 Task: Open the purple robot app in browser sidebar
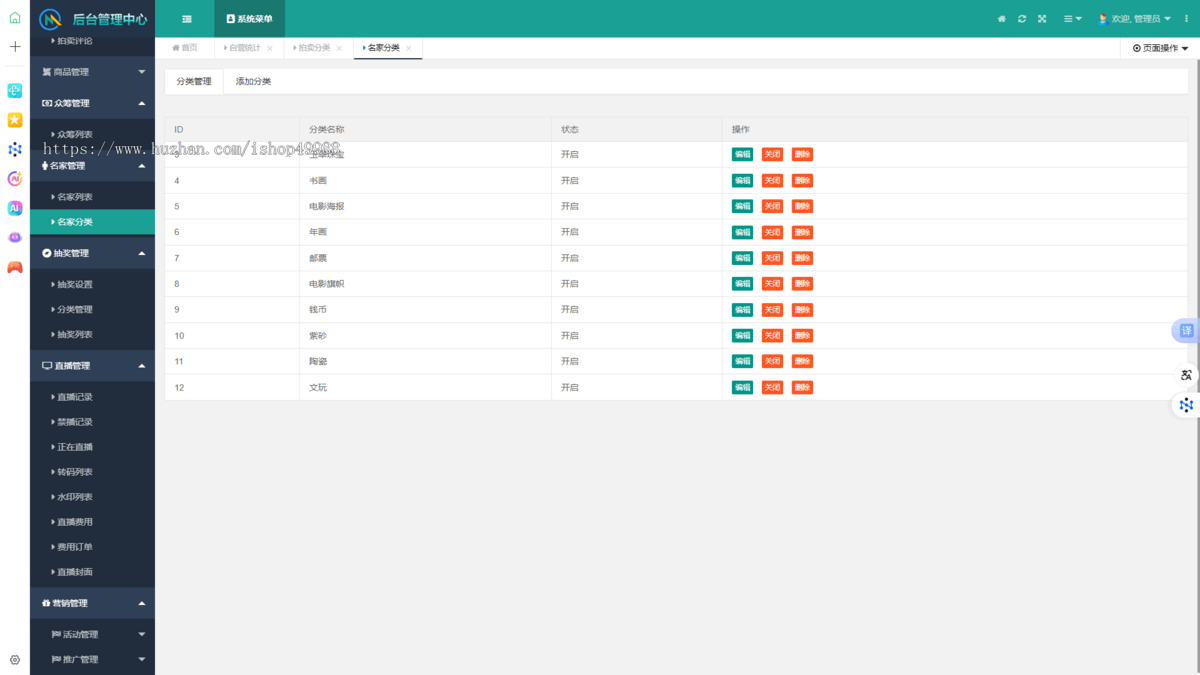[x=15, y=238]
